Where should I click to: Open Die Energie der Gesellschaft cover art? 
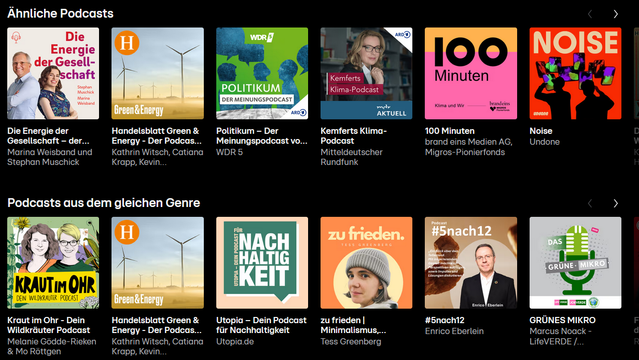tap(53, 73)
